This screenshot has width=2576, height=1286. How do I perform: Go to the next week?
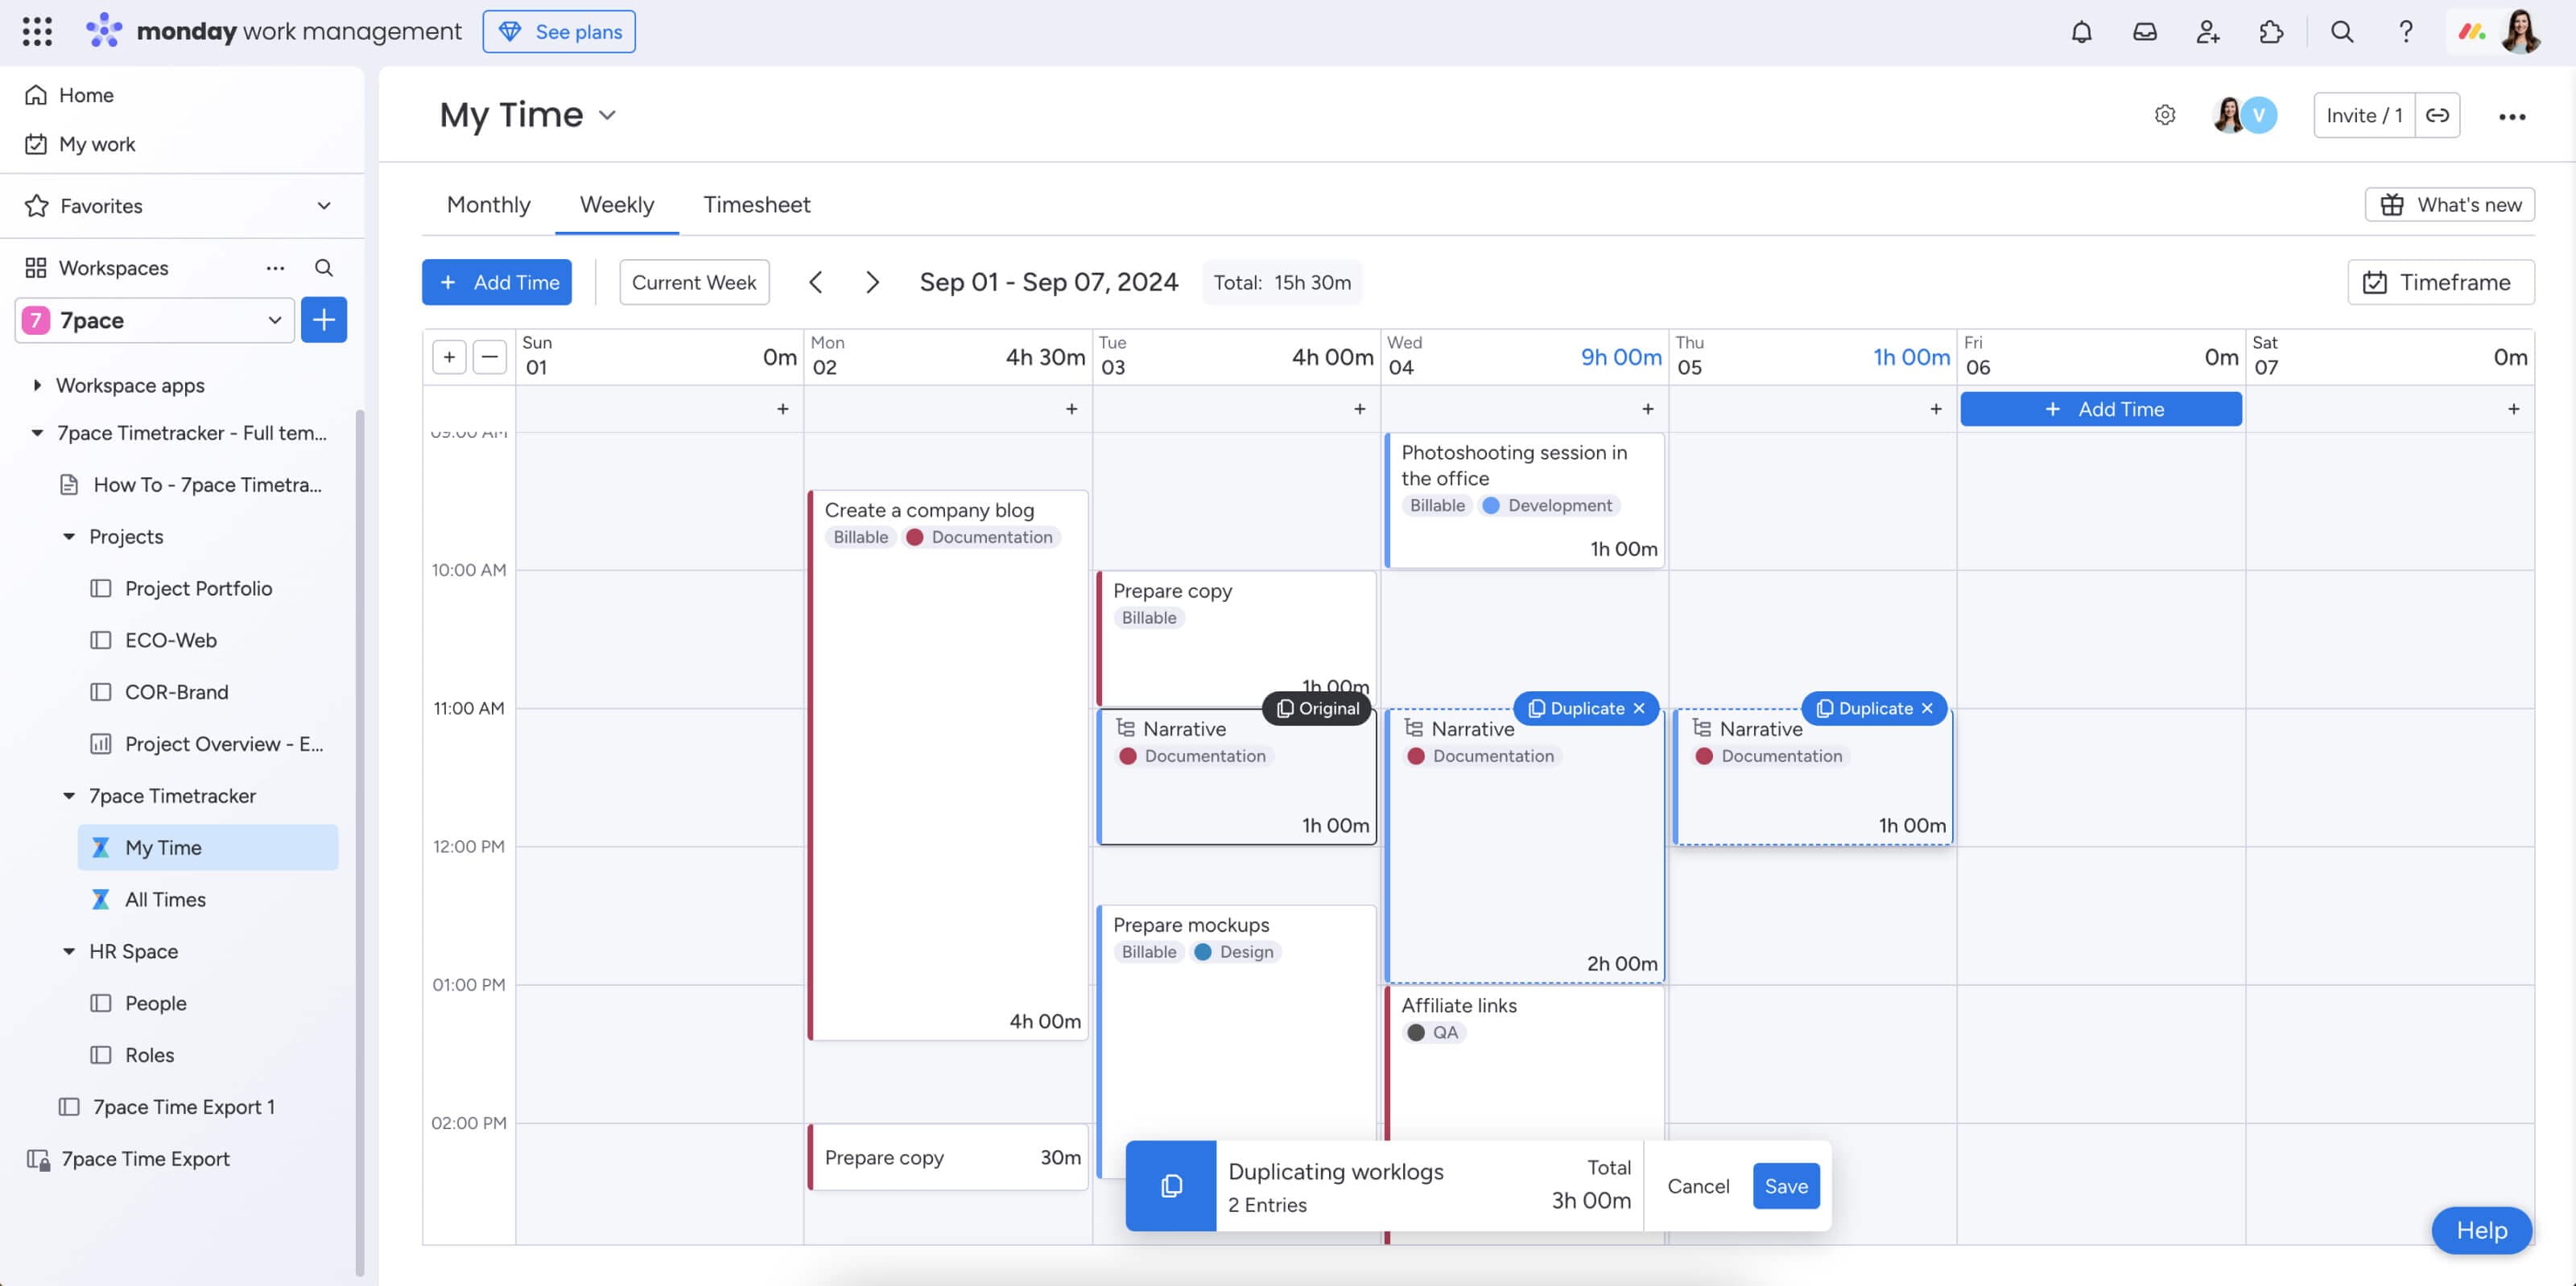pos(872,282)
